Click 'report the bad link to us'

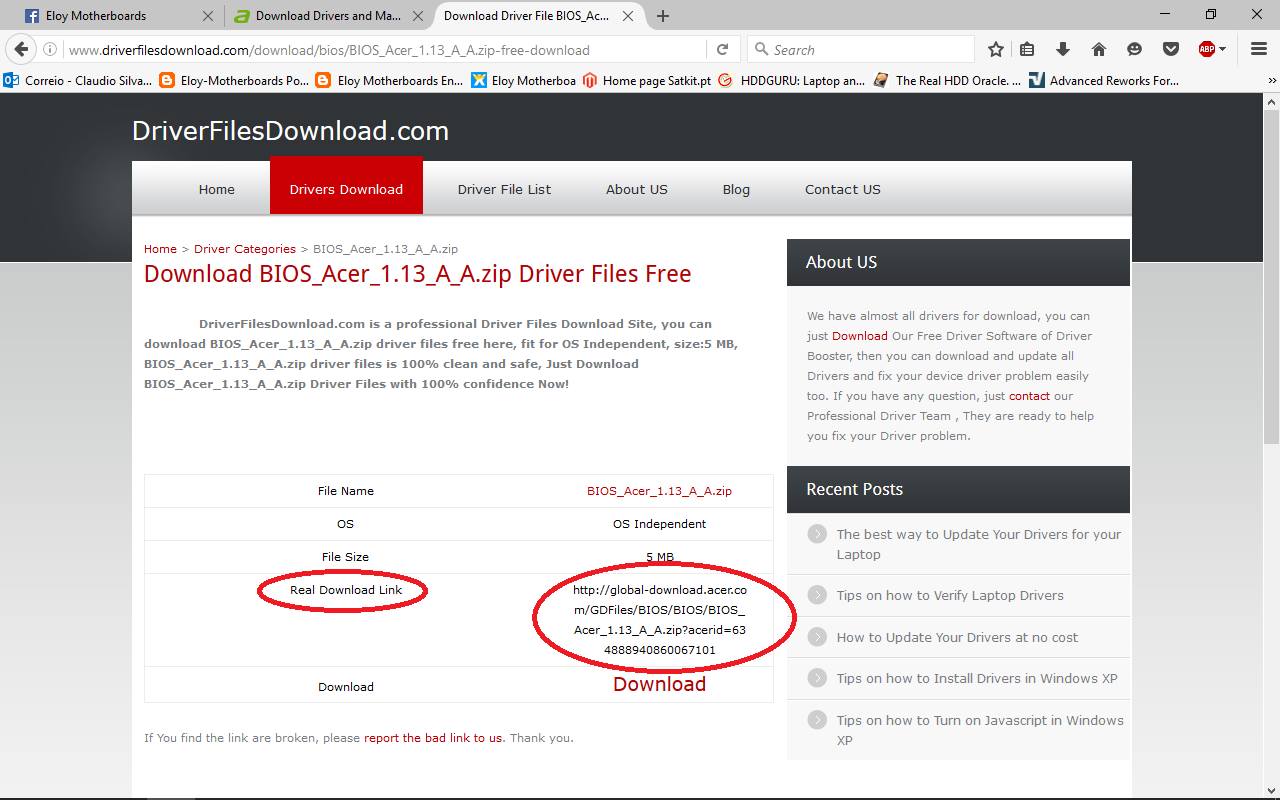point(433,738)
